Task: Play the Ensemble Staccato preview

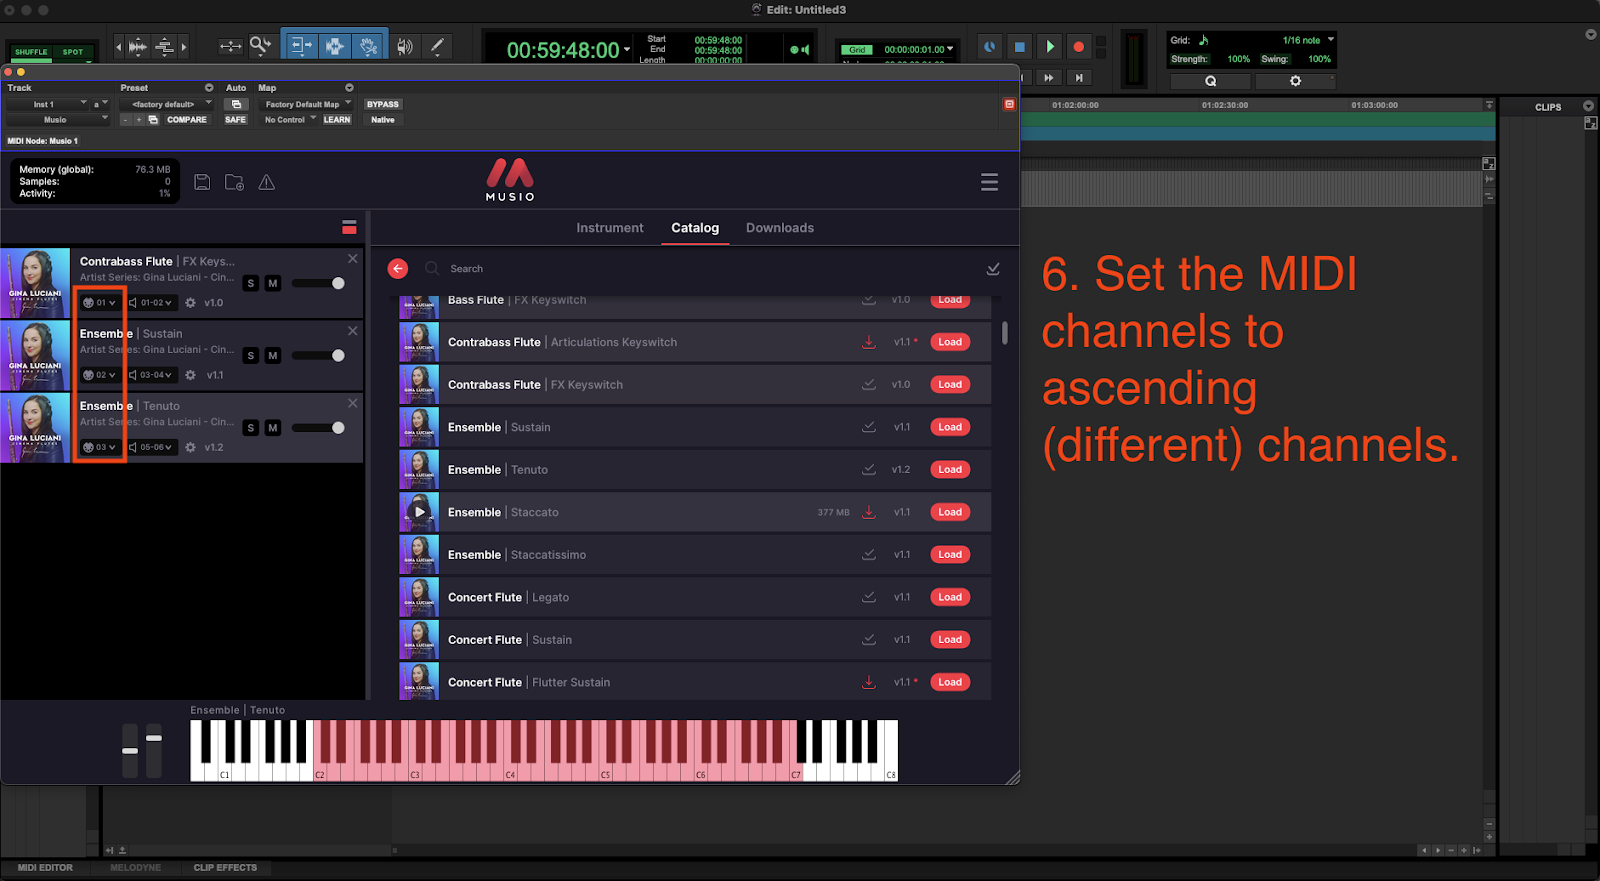Action: coord(420,512)
